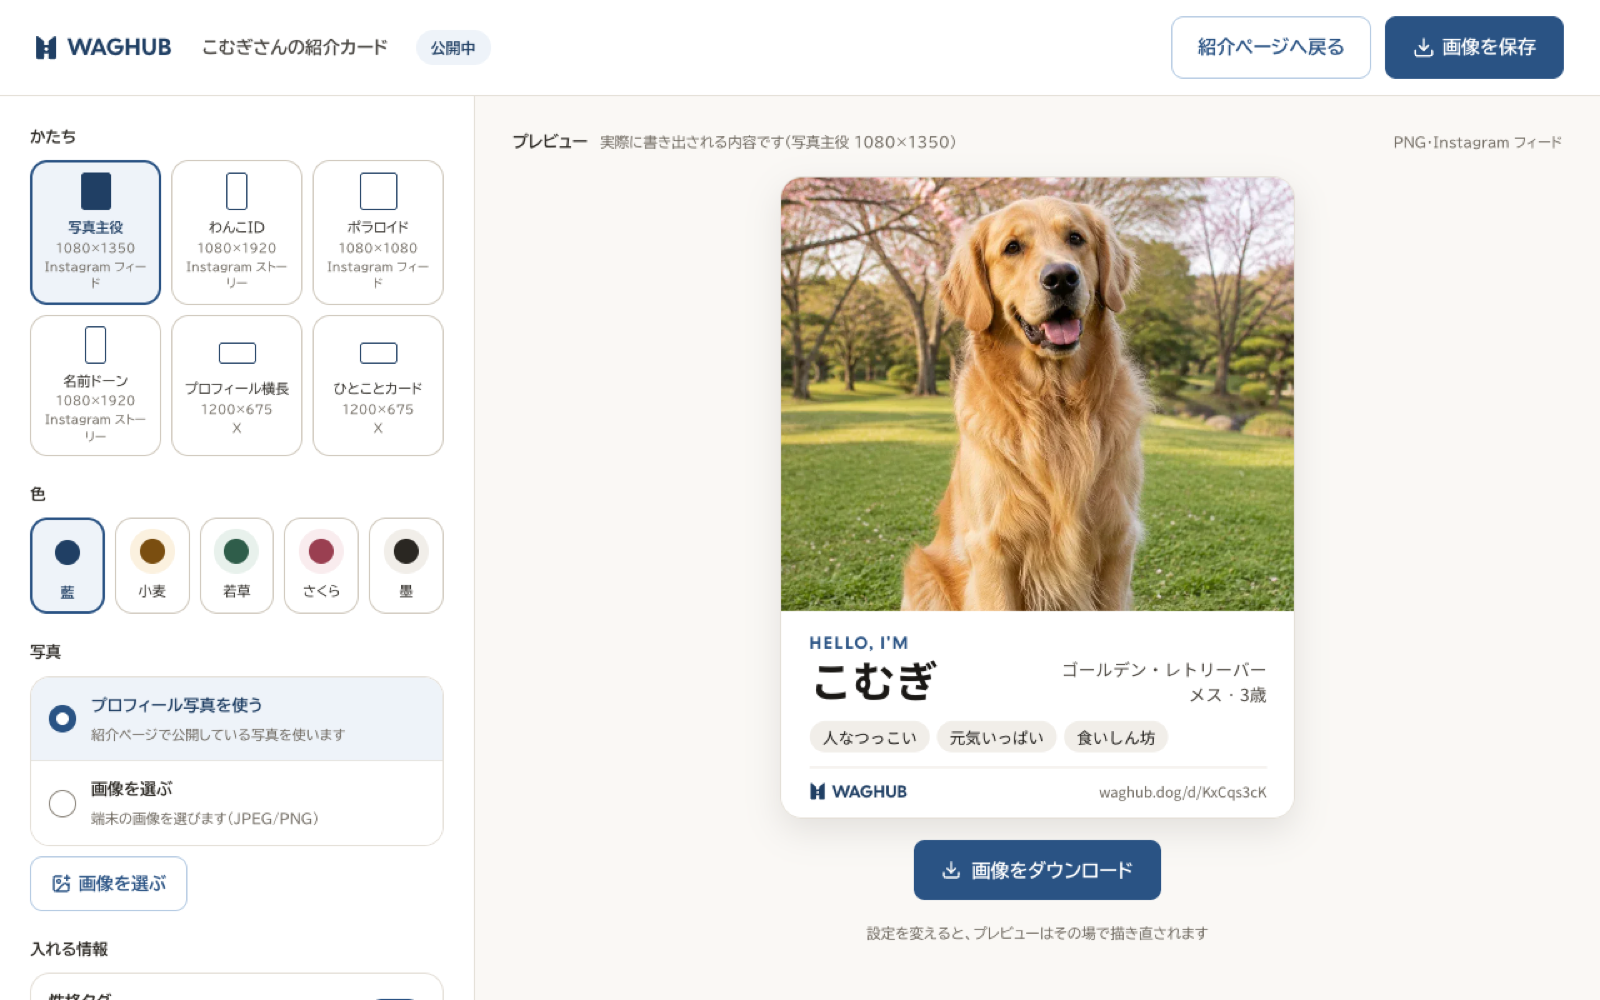The height and width of the screenshot is (1000, 1600).
Task: Click the download icon in 画像を保存
Action: tap(1423, 48)
